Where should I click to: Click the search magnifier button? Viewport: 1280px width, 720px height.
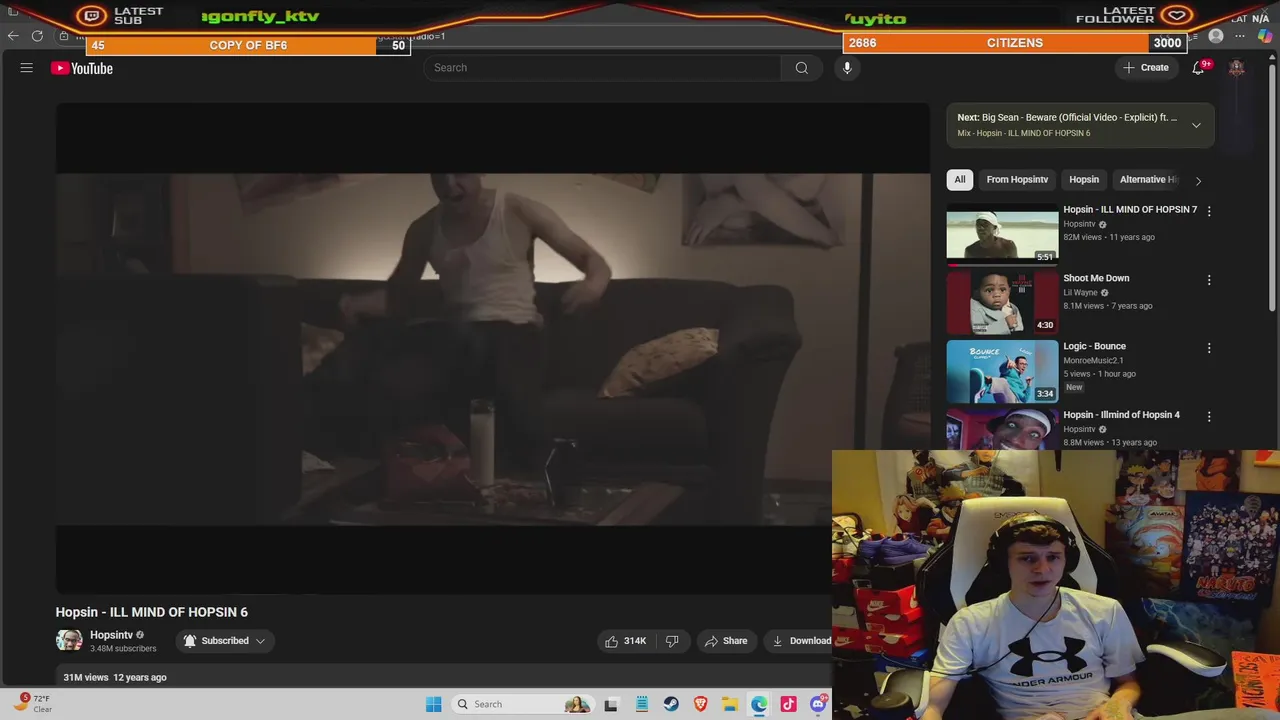pos(802,68)
